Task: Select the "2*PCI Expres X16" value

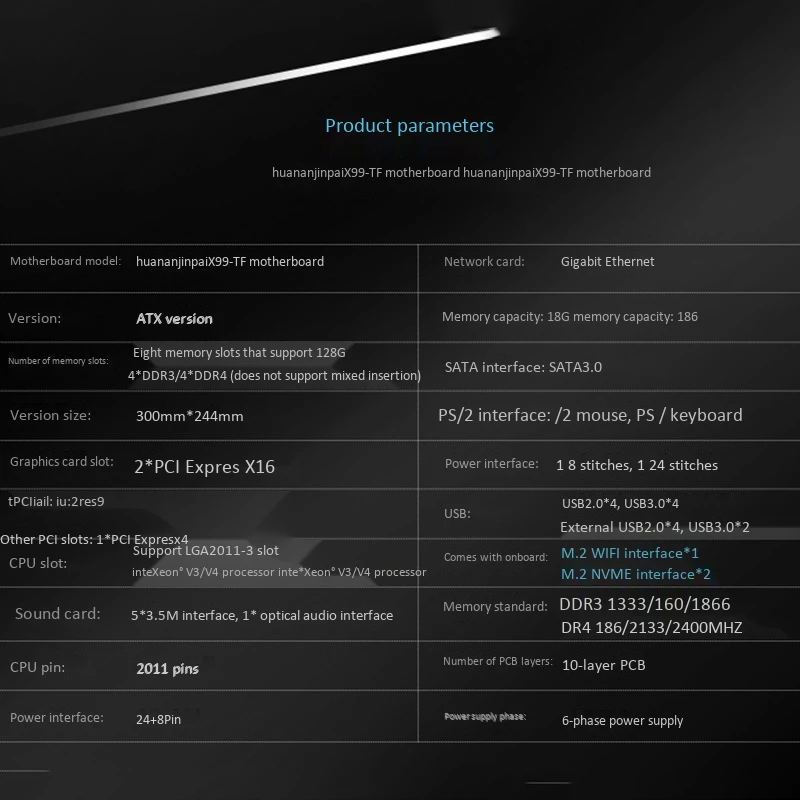Action: 204,466
